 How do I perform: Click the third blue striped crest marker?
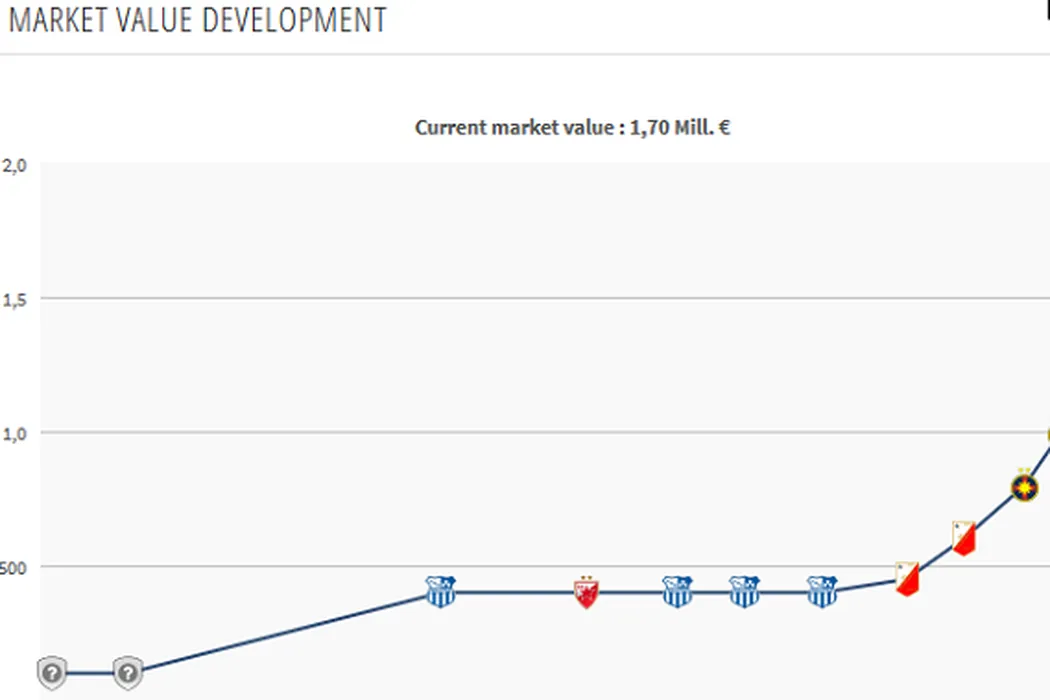[744, 591]
